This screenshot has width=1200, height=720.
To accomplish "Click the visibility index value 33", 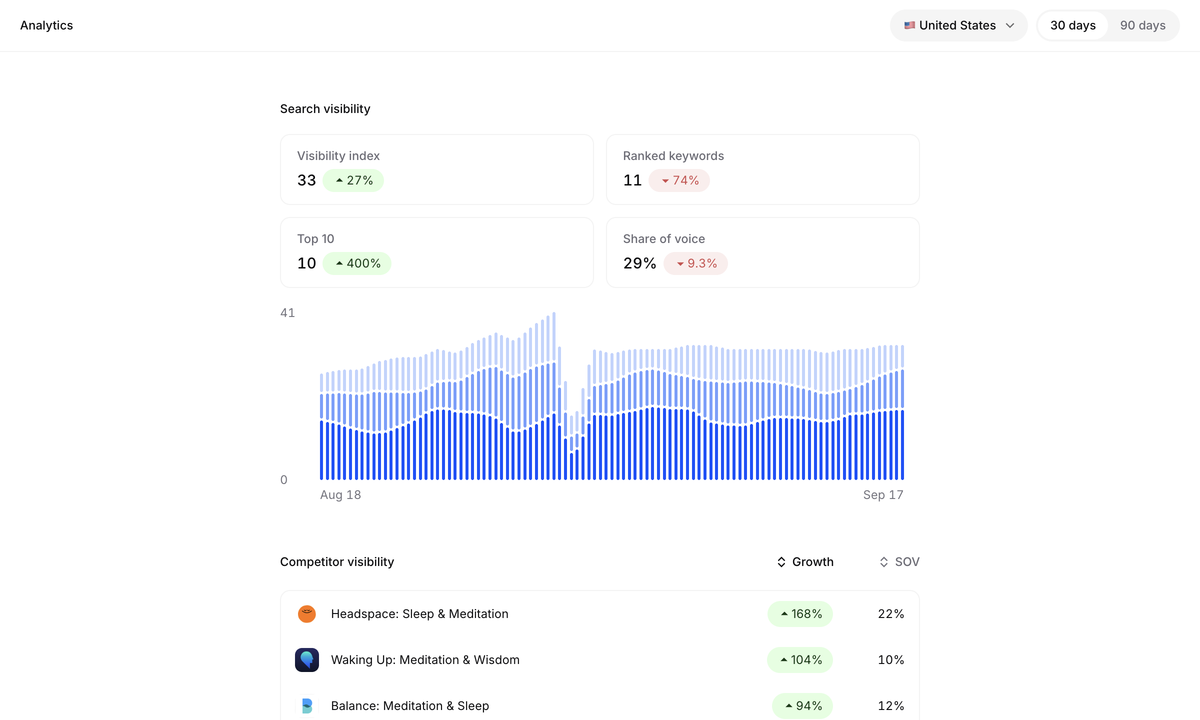I will [307, 180].
